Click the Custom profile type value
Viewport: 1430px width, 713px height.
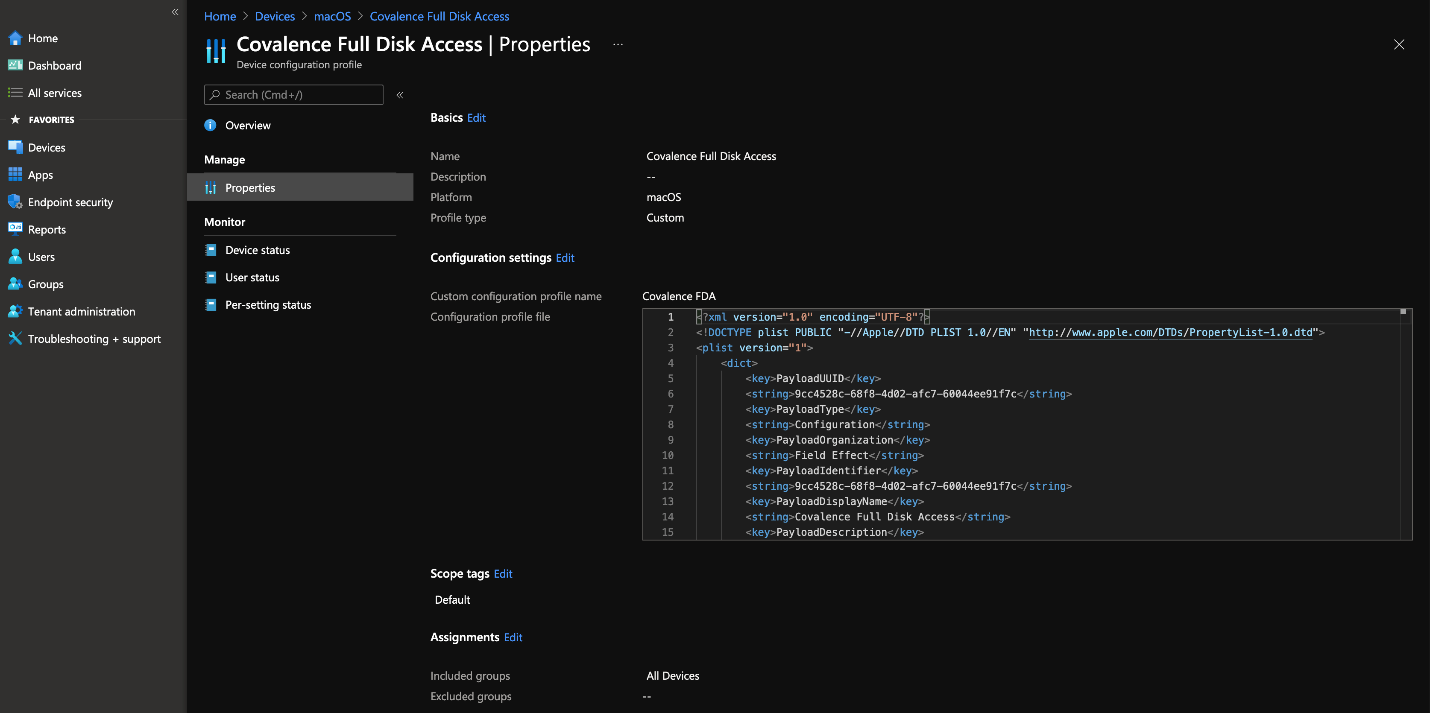pos(665,218)
